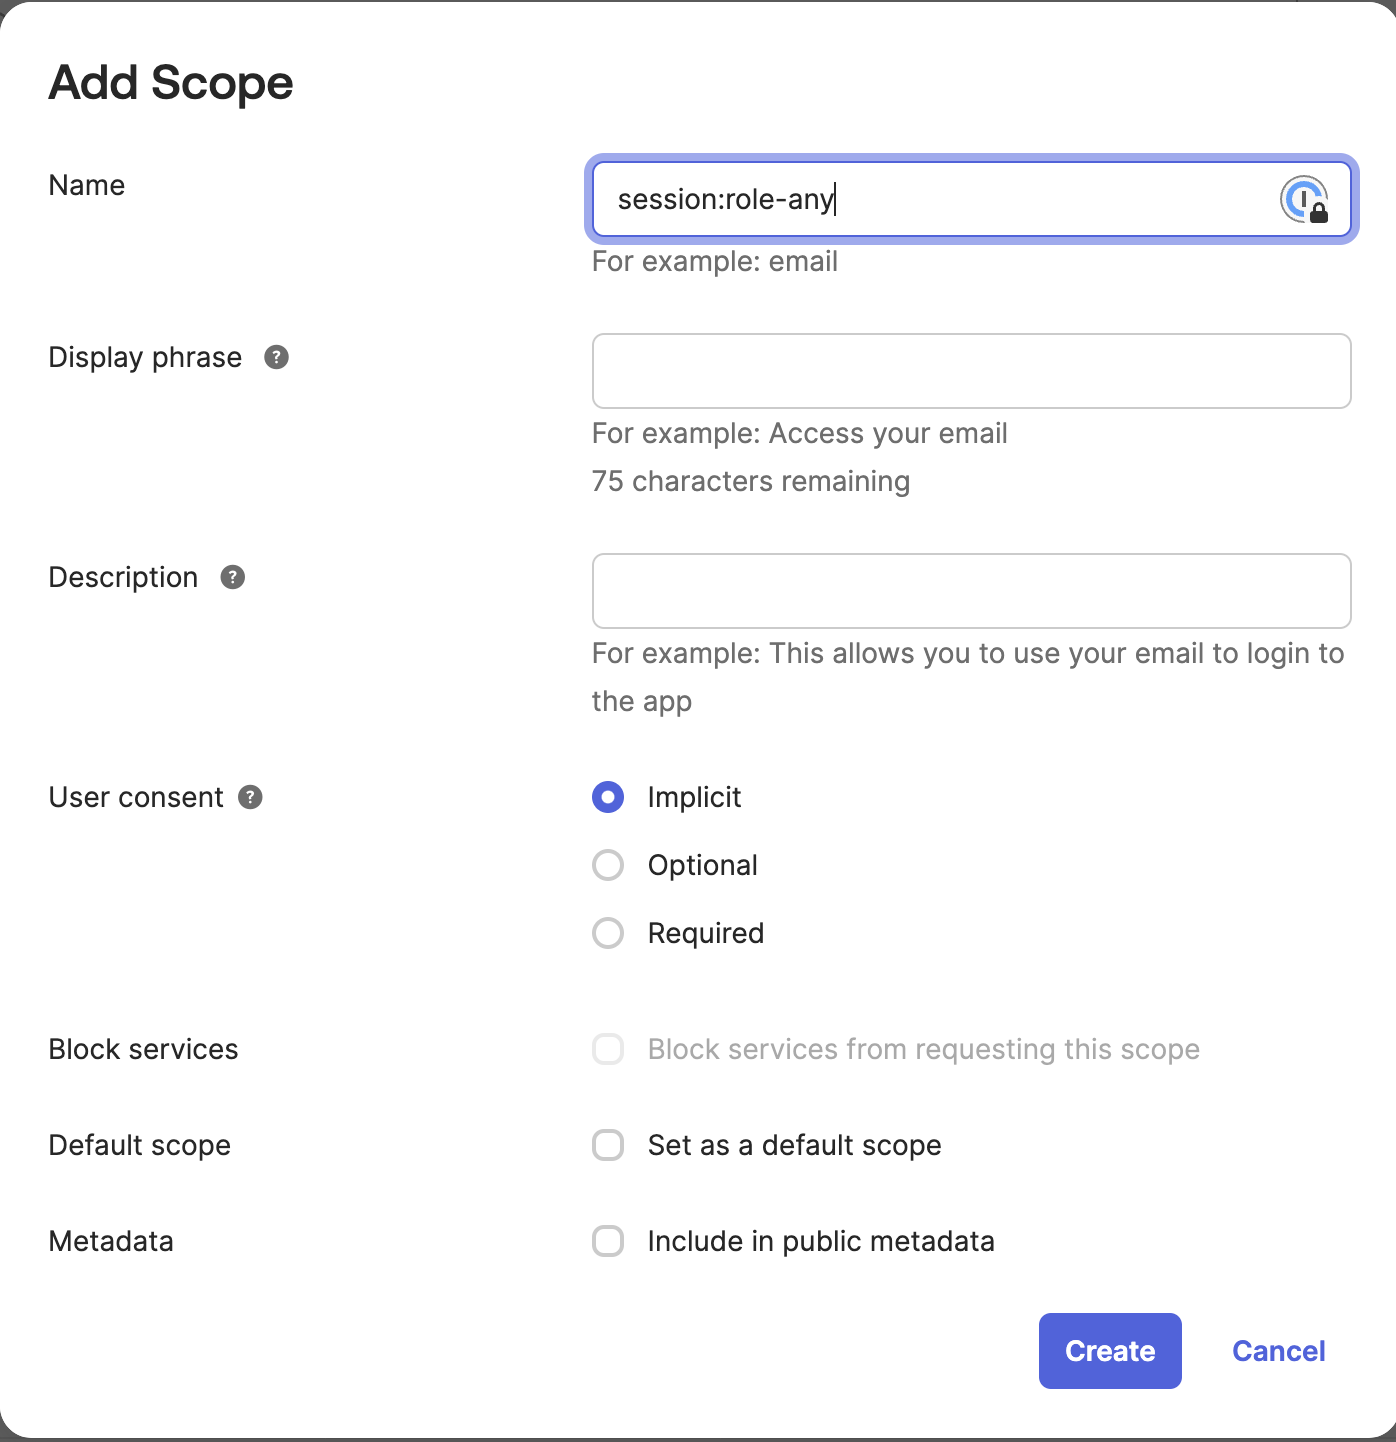Open the Description help tooltip
This screenshot has width=1396, height=1442.
click(x=232, y=577)
